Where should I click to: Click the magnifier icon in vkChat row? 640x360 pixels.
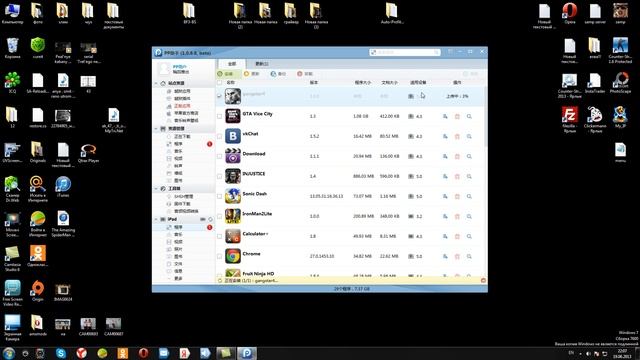coord(469,136)
